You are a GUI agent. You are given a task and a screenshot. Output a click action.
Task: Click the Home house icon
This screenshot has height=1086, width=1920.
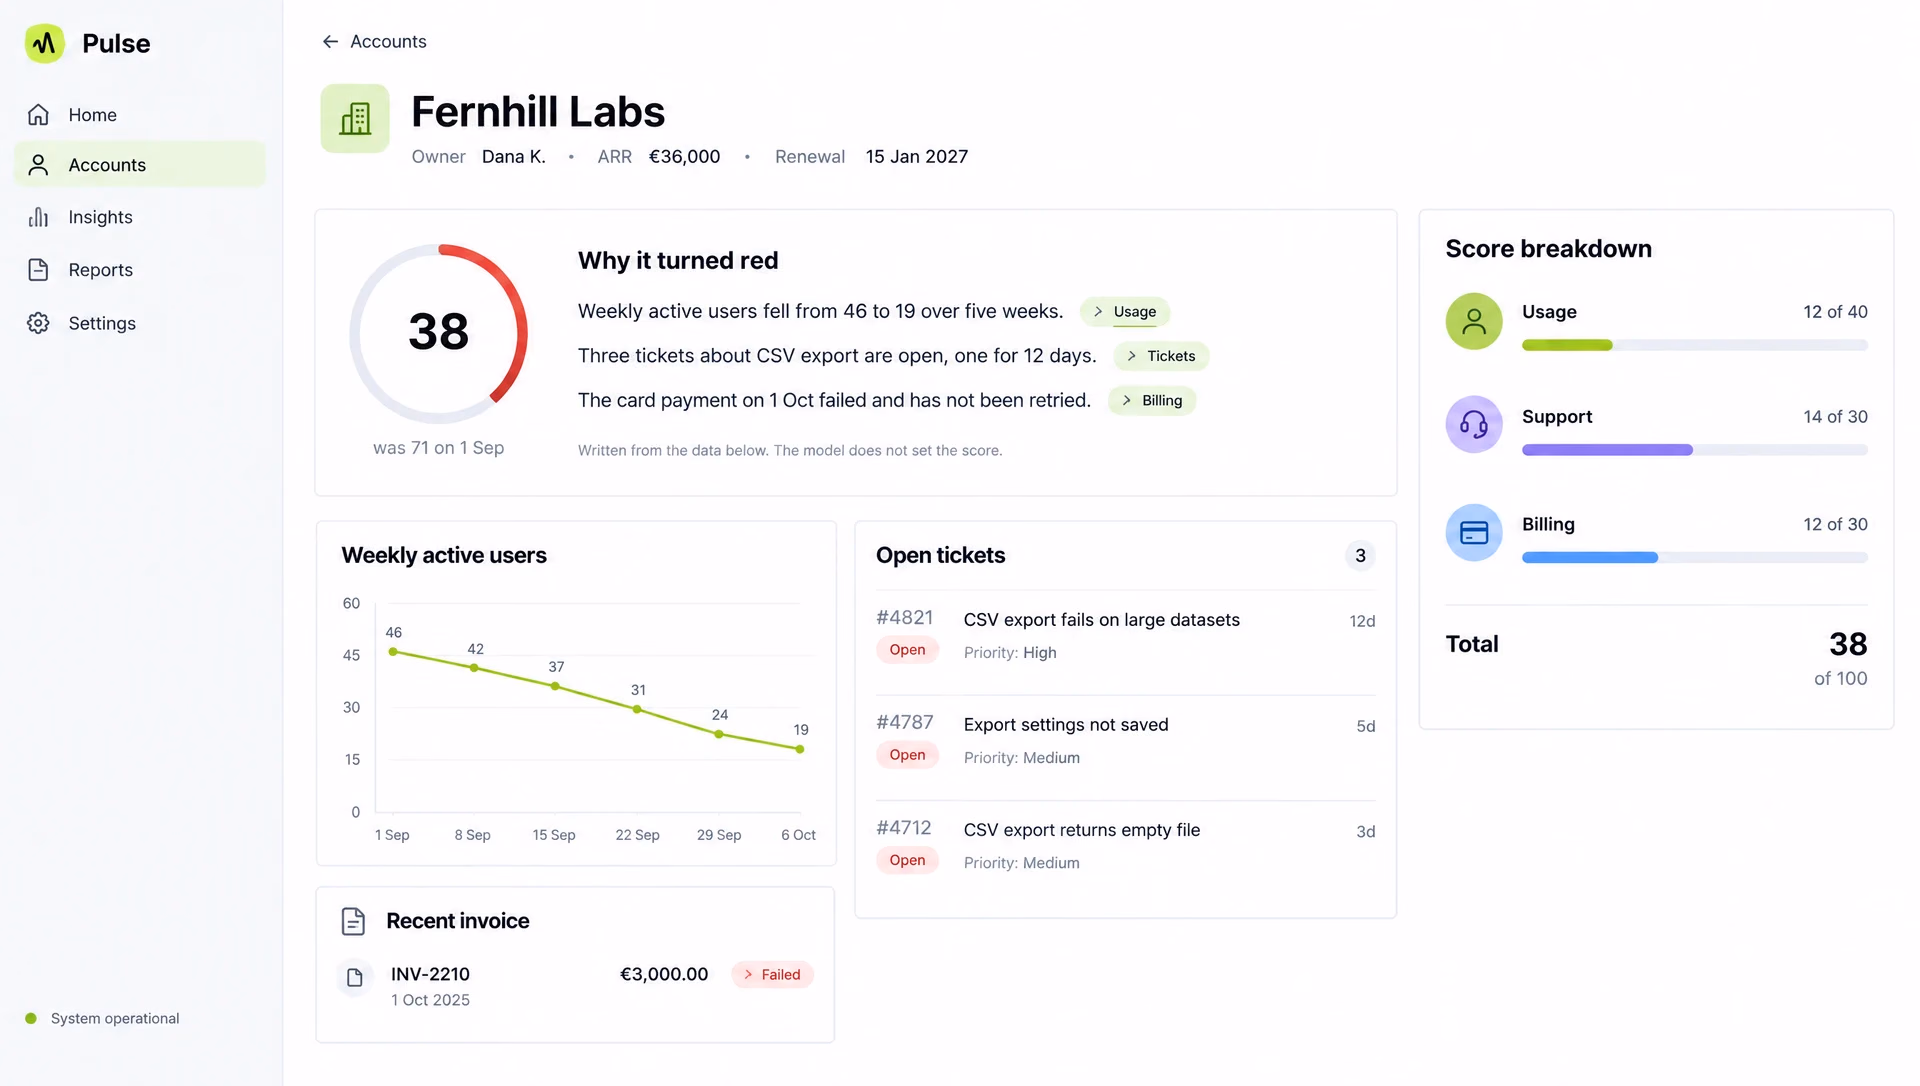click(38, 115)
